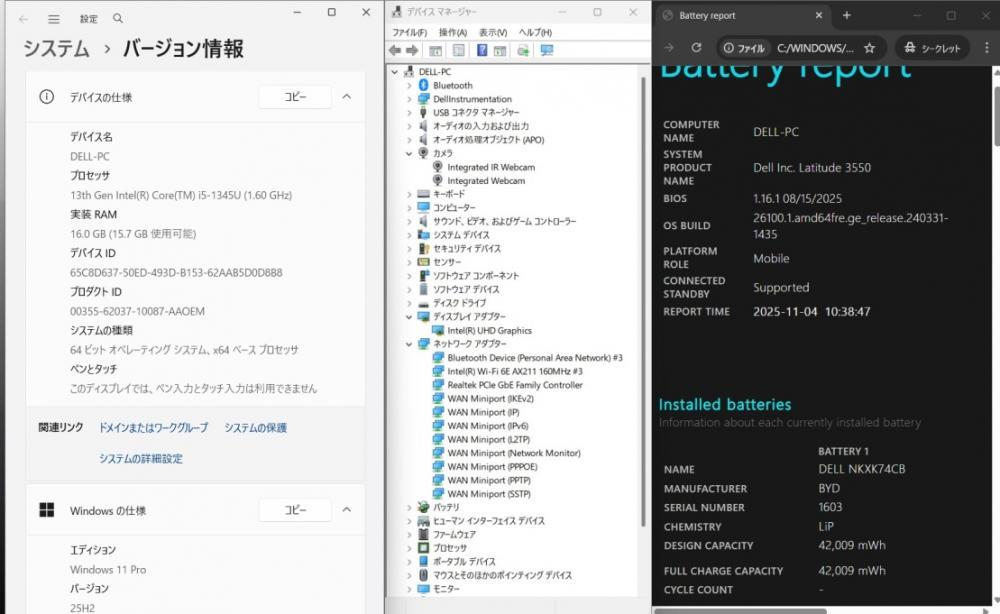Open Settings hamburger navigation menu
The height and width of the screenshot is (614, 1000).
coord(54,19)
